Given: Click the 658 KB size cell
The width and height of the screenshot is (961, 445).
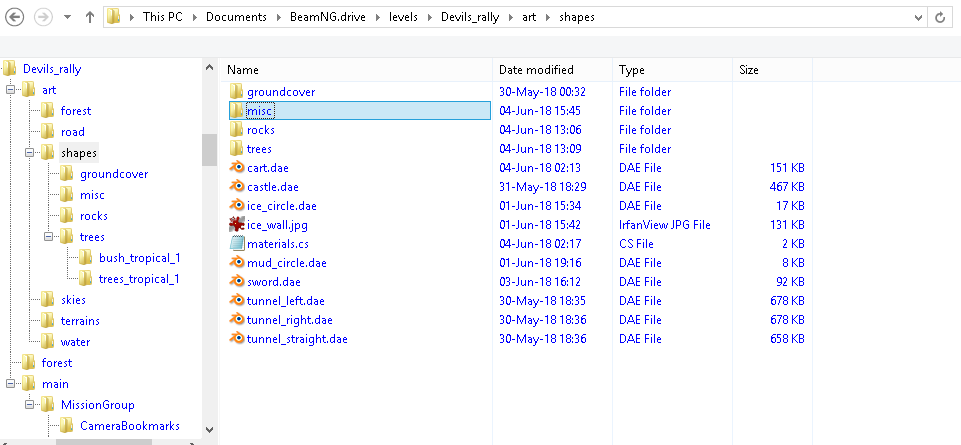Looking at the screenshot, I should pos(787,339).
